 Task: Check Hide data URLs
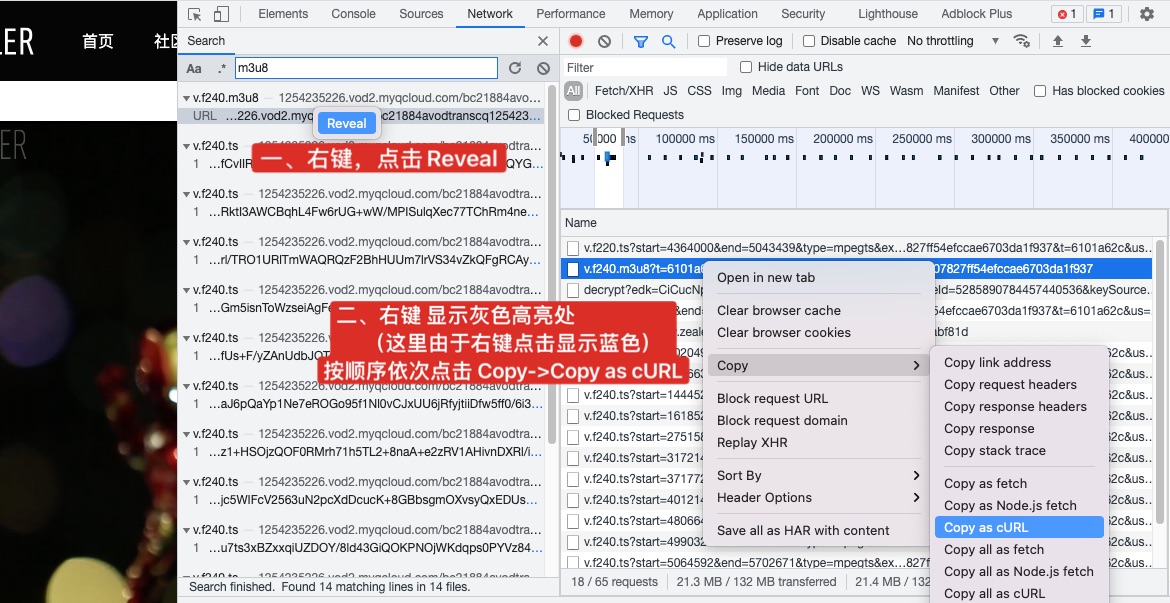[745, 67]
